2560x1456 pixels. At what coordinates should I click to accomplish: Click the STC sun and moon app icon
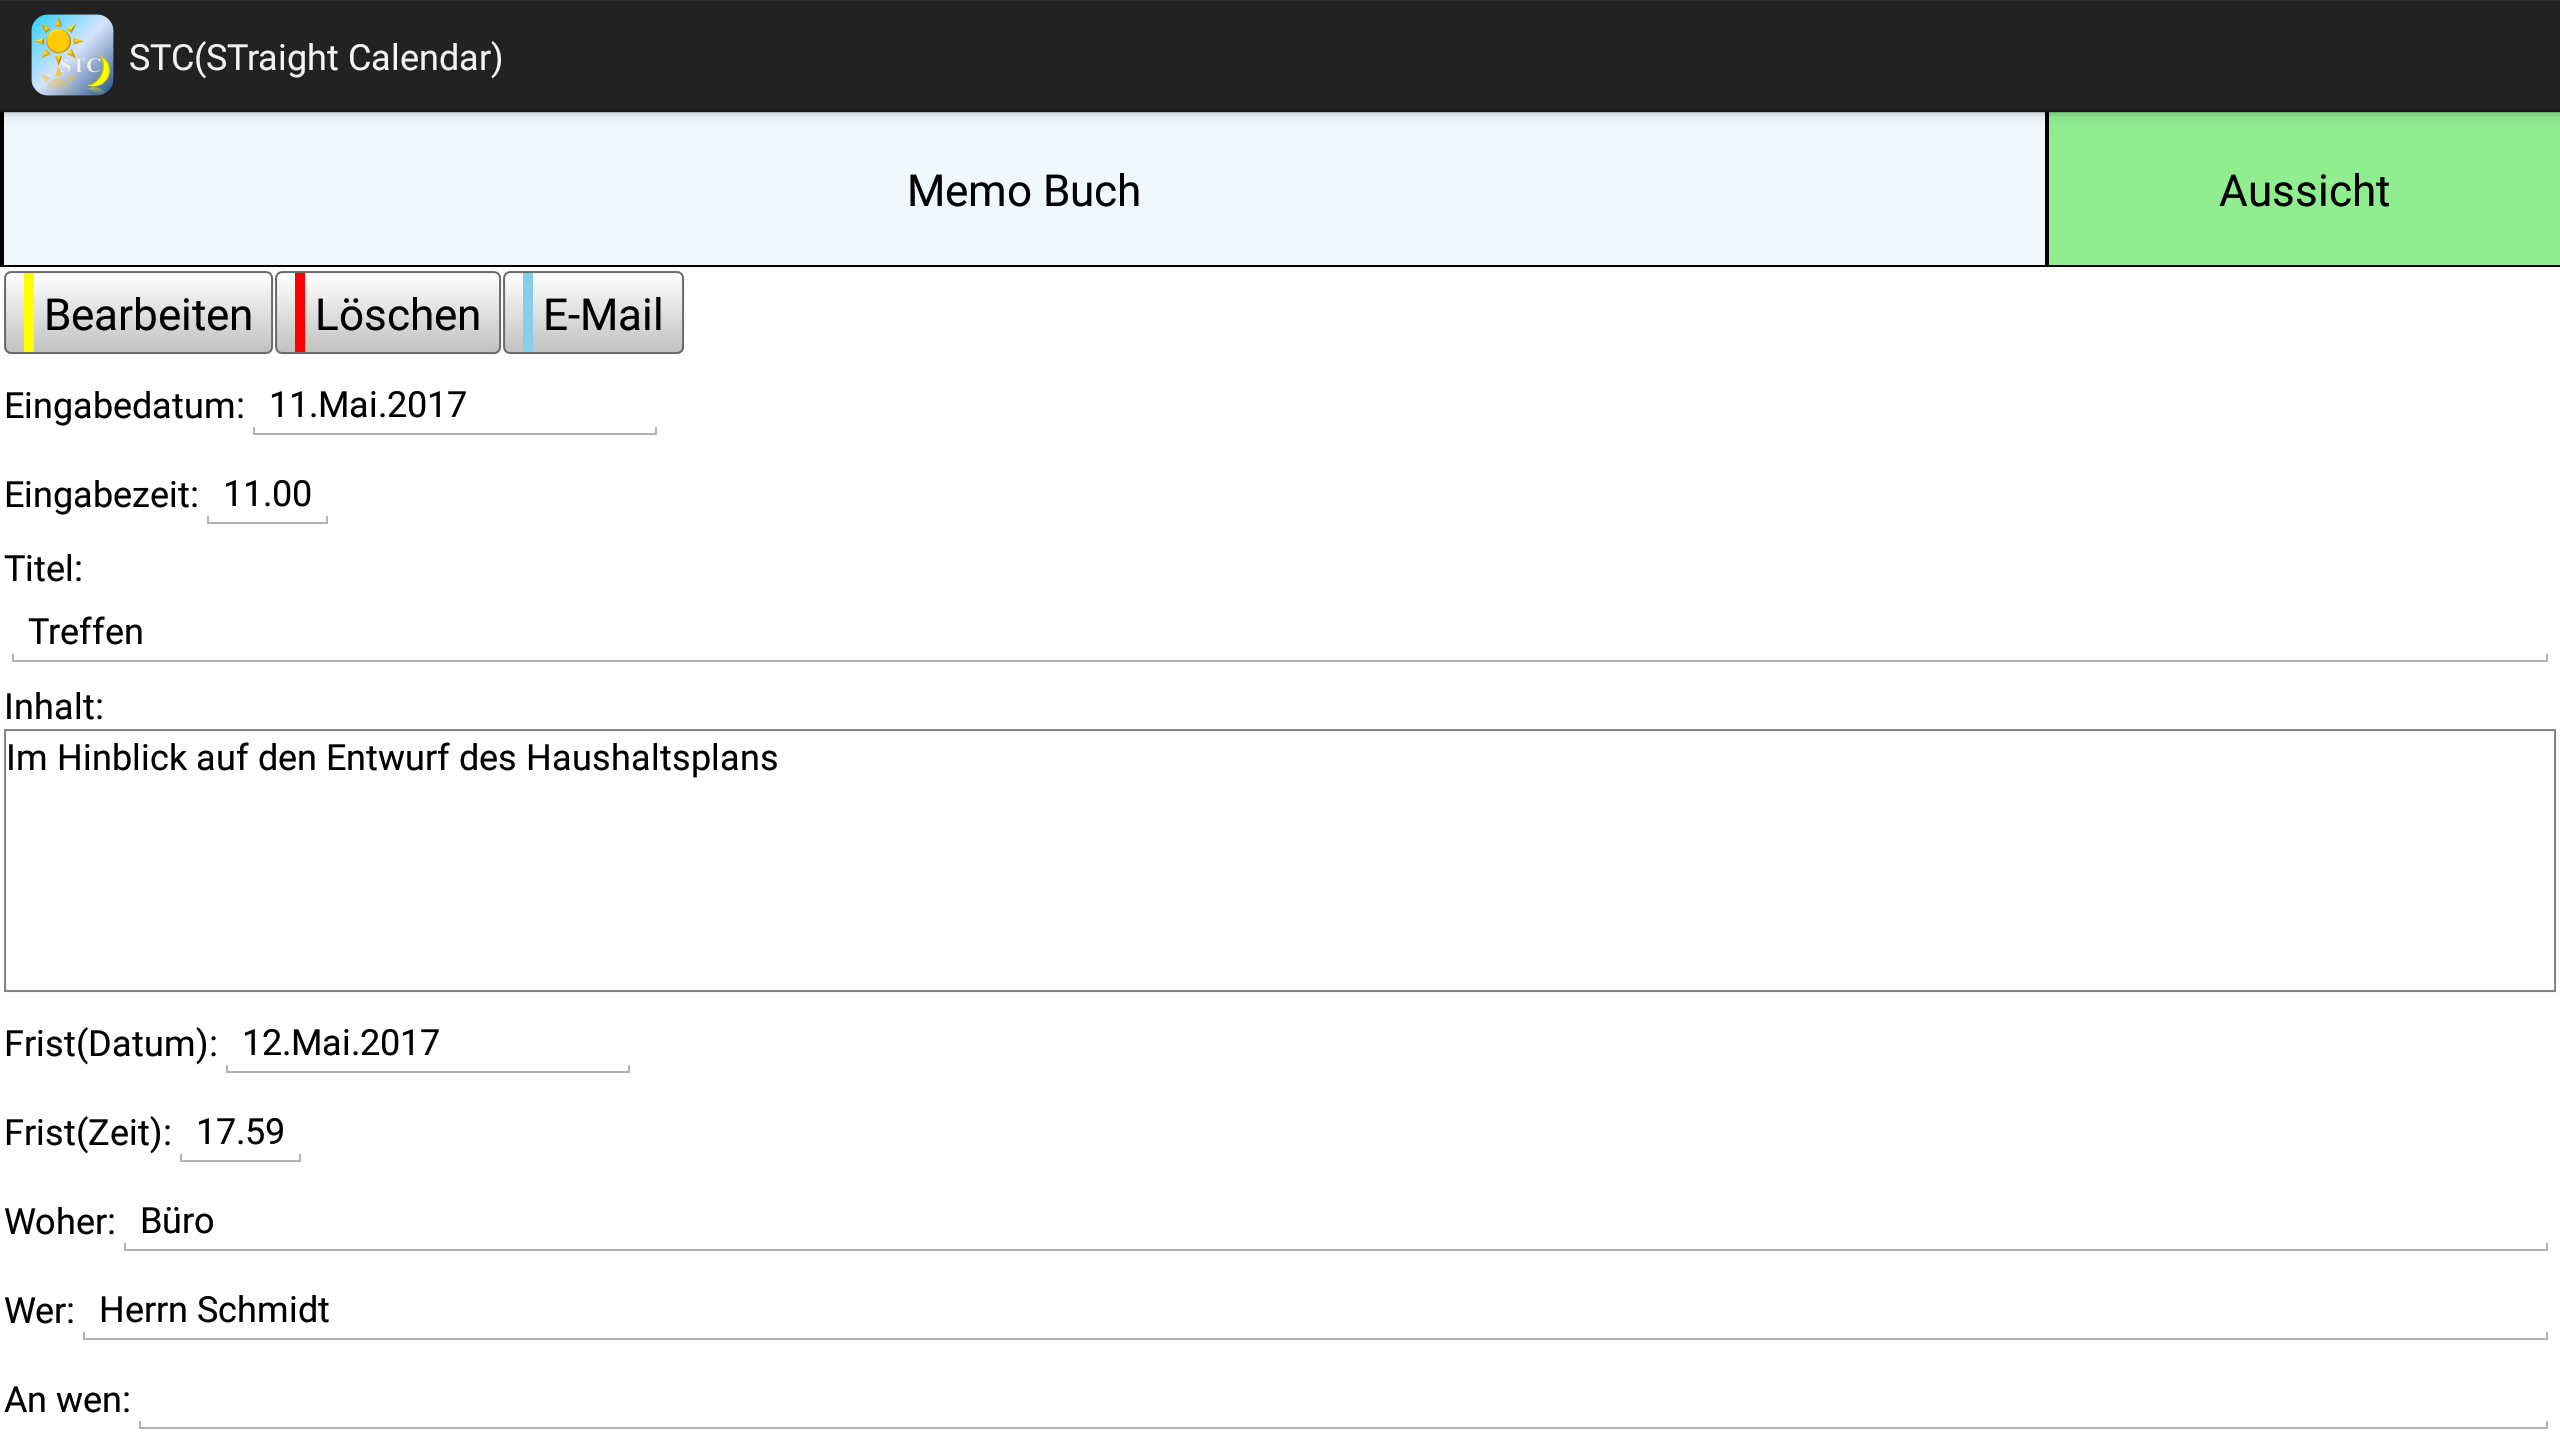(x=71, y=56)
